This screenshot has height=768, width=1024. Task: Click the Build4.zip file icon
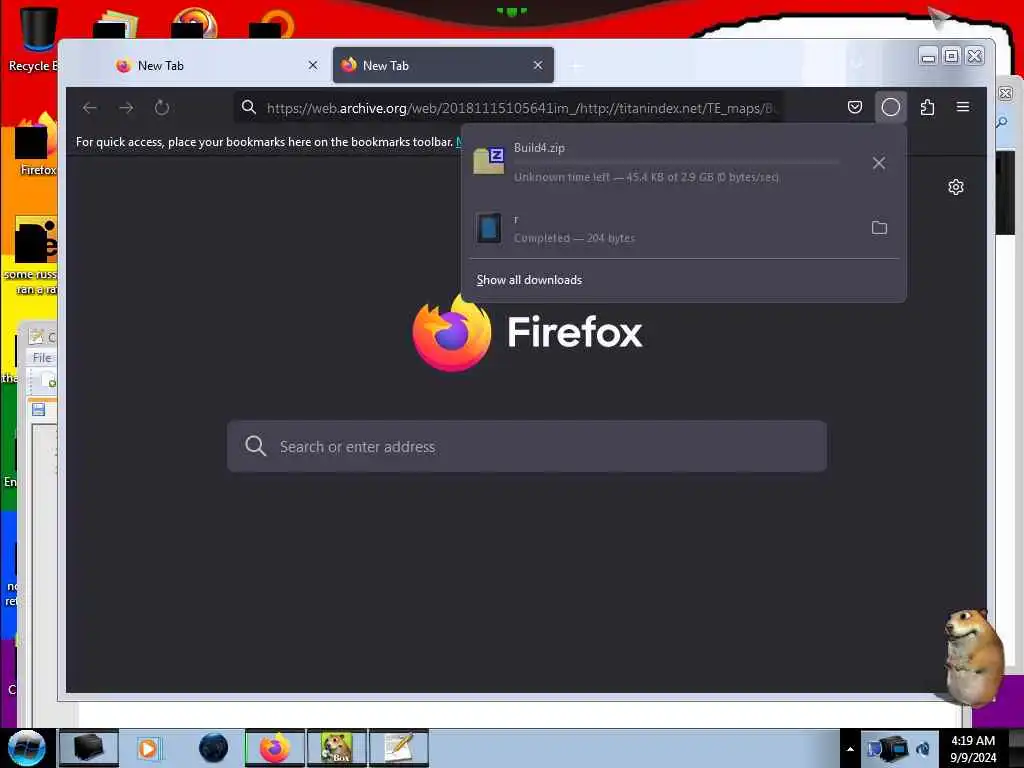tap(488, 161)
